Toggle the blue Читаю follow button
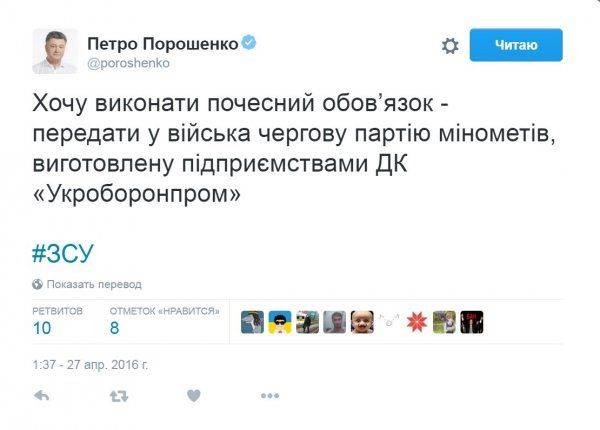This screenshot has width=600, height=430. (x=516, y=45)
